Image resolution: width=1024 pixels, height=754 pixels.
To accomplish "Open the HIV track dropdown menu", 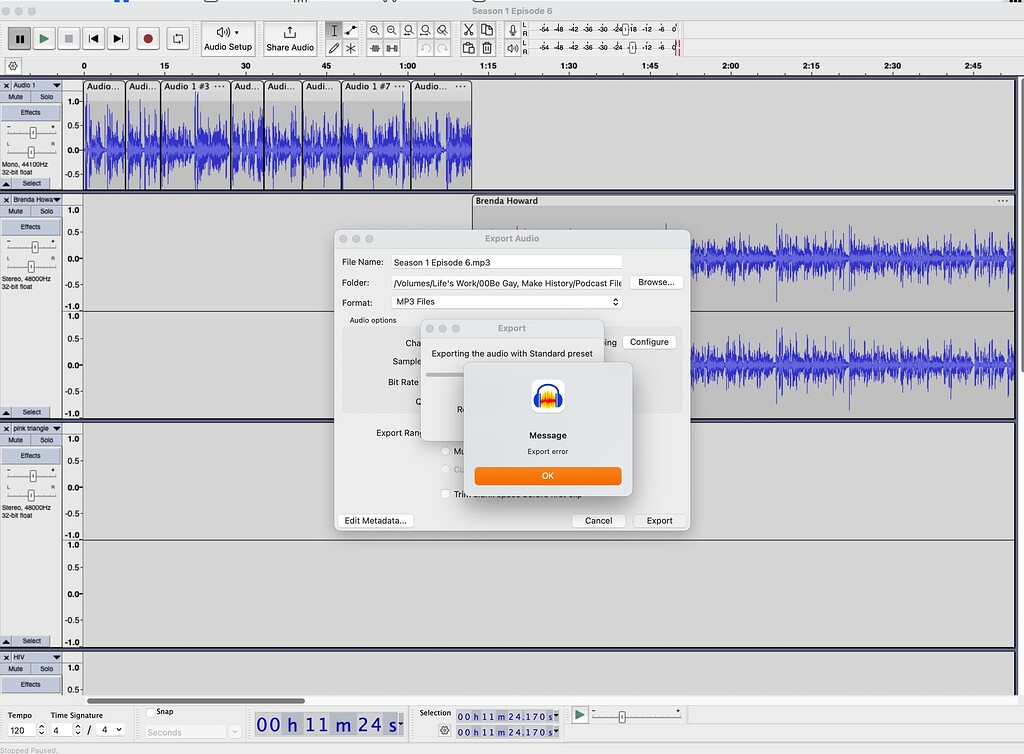I will coord(55,659).
